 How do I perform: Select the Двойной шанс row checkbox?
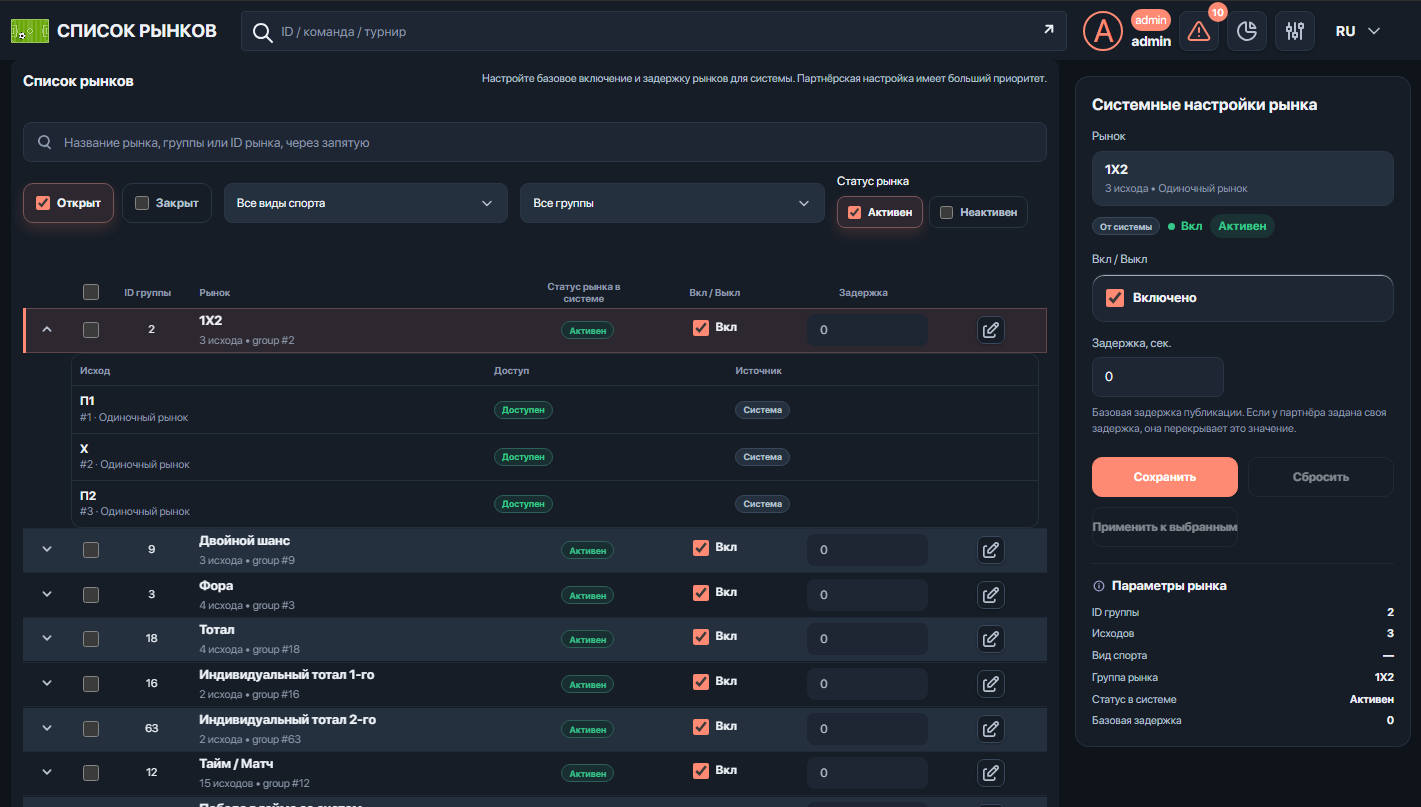[91, 549]
